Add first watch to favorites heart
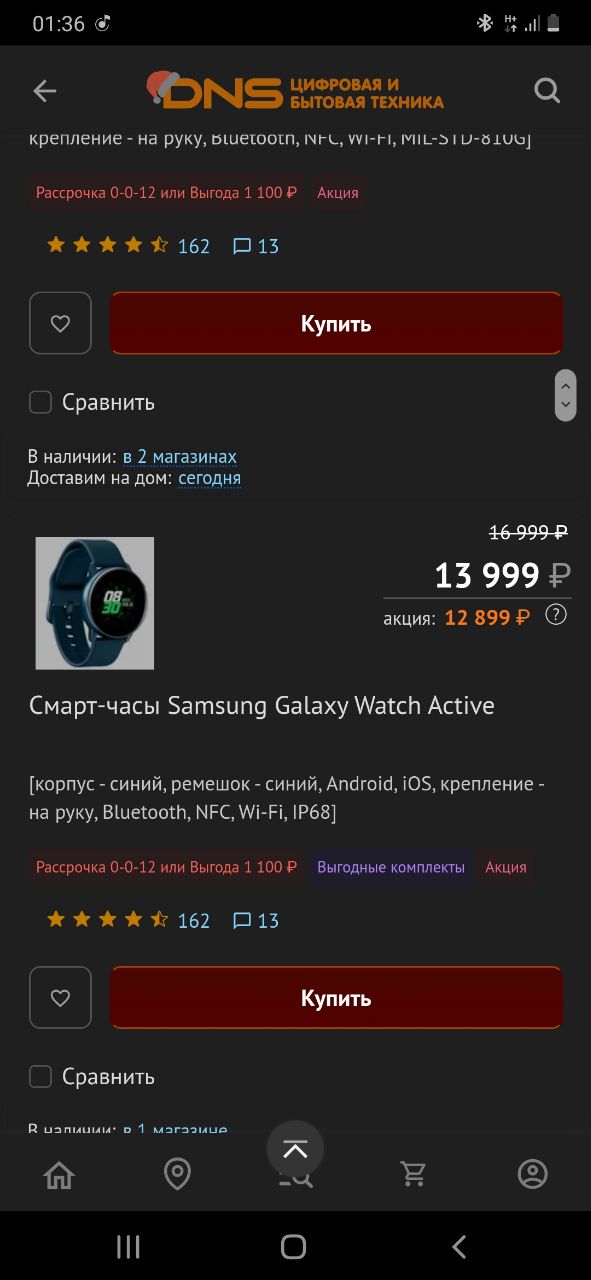The width and height of the screenshot is (591, 1280). pyautogui.click(x=60, y=323)
